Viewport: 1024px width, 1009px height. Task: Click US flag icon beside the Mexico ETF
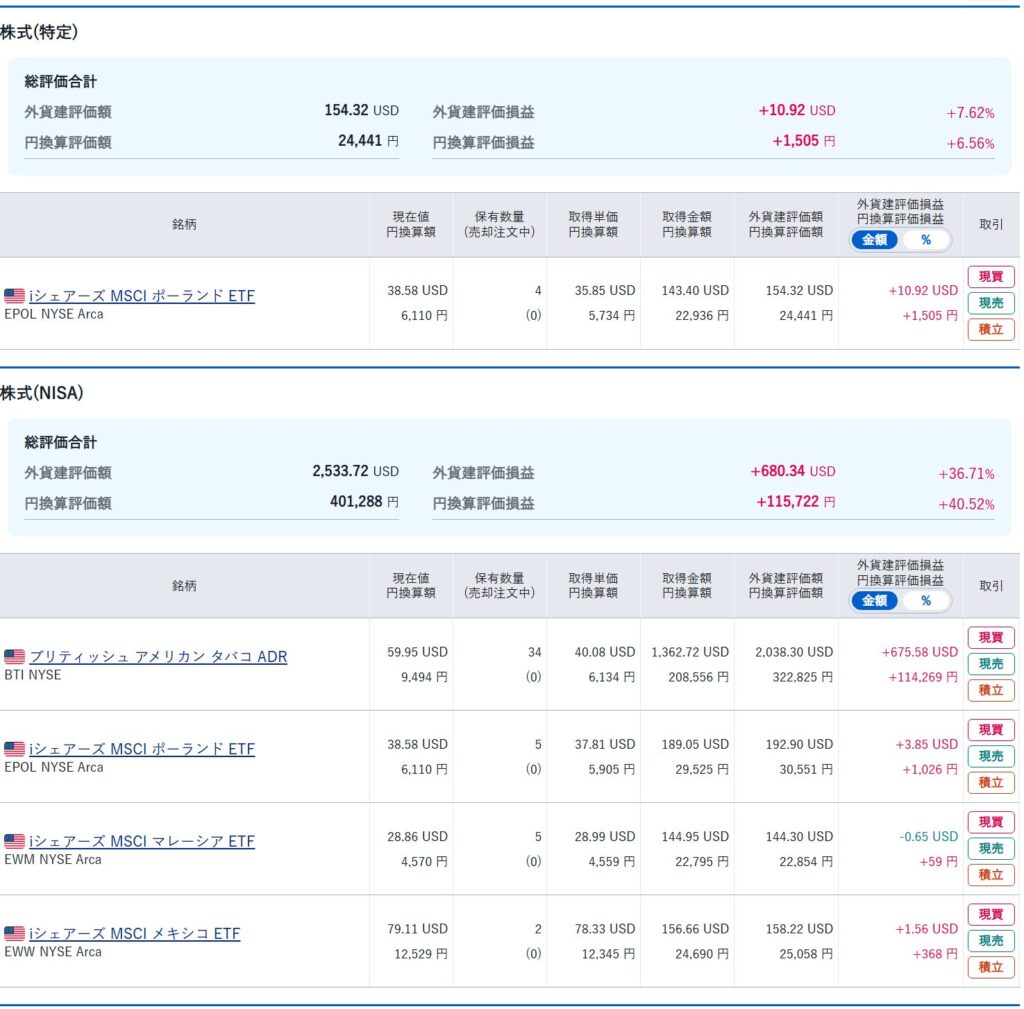click(14, 934)
